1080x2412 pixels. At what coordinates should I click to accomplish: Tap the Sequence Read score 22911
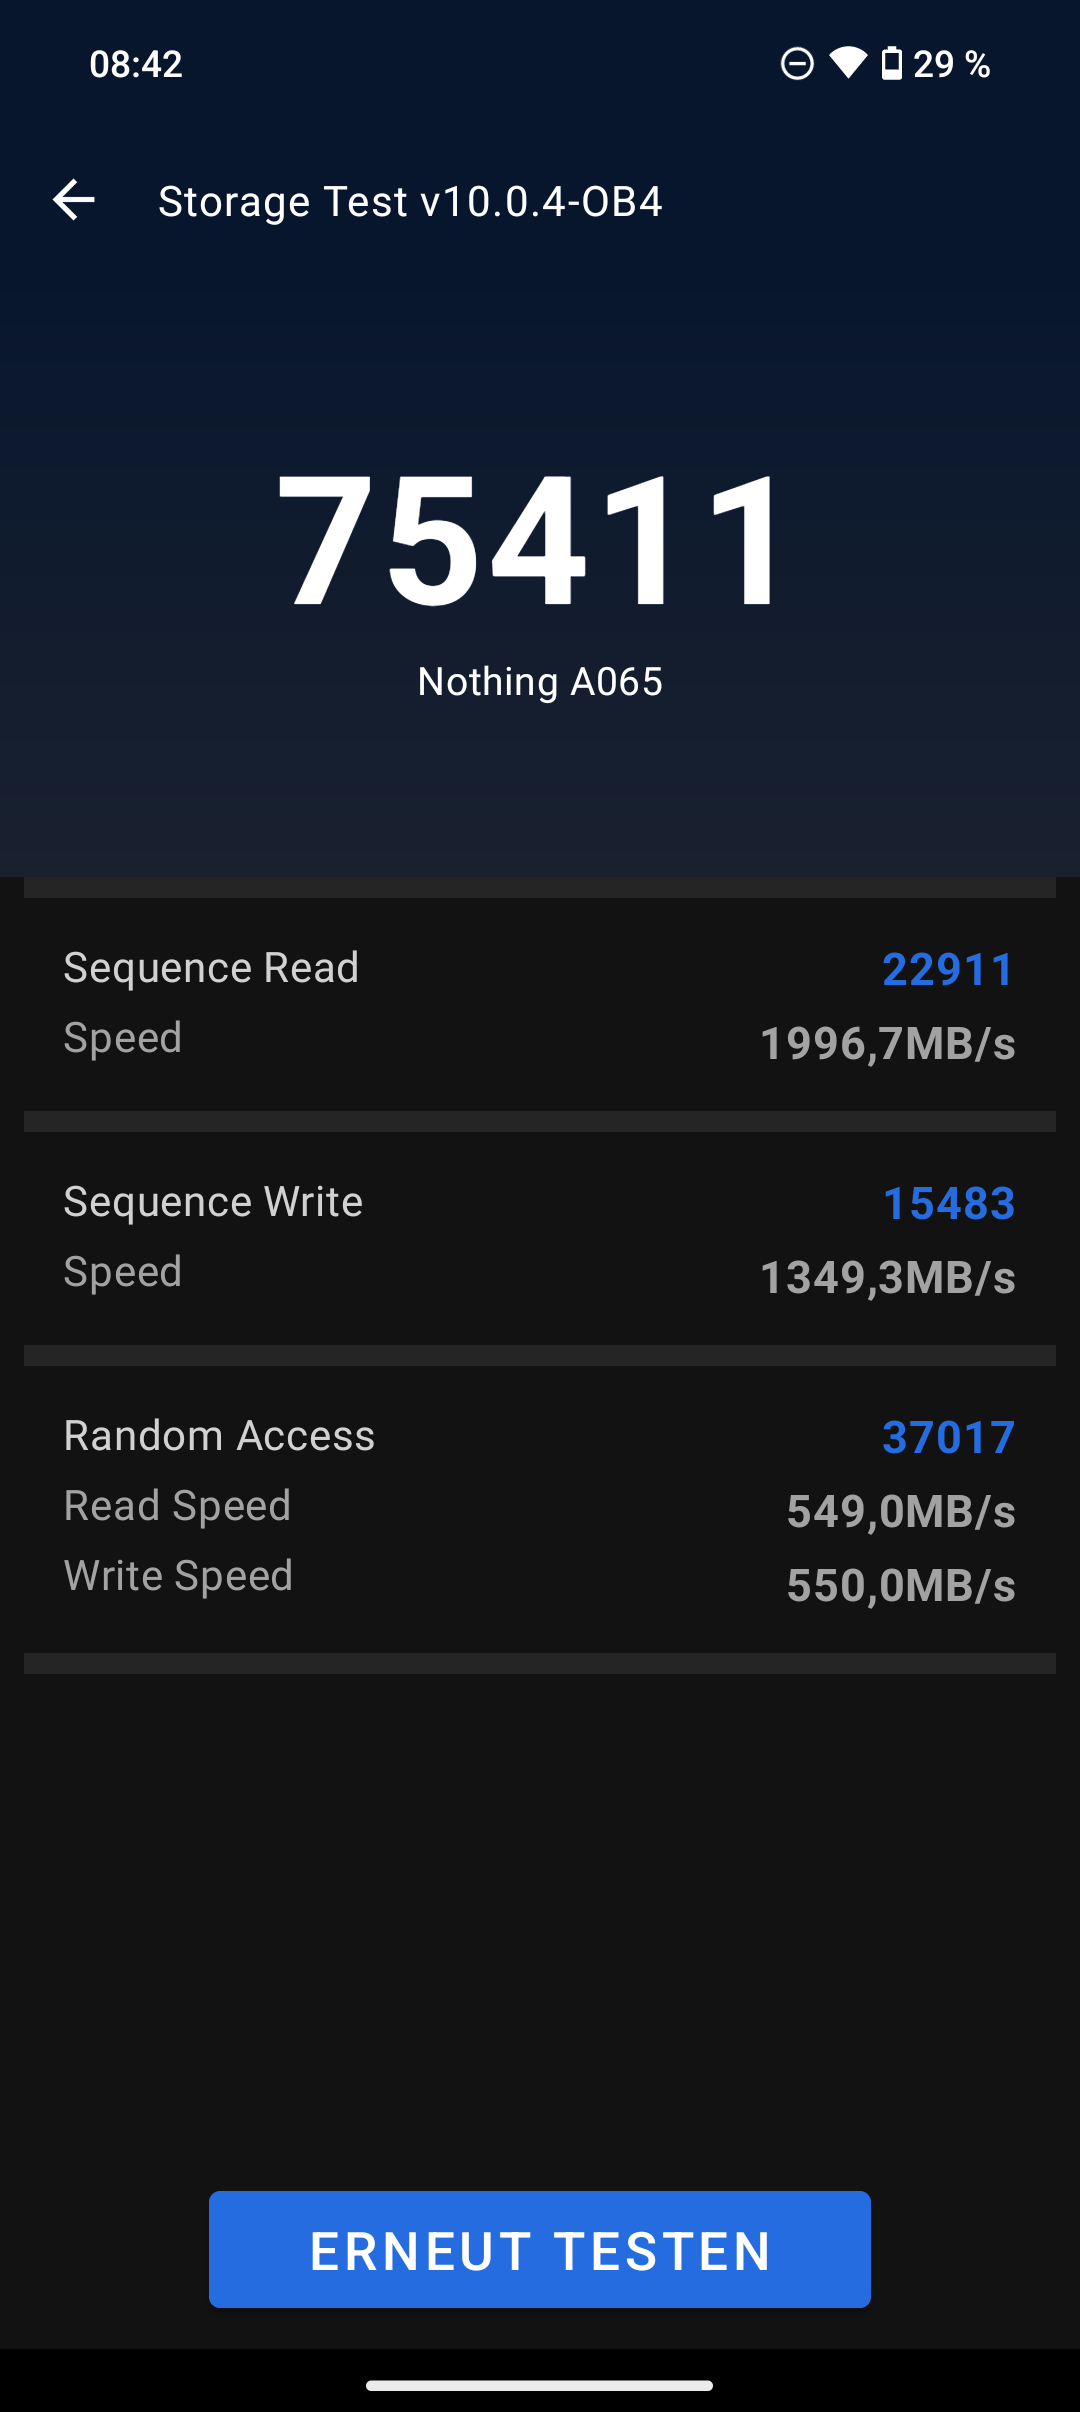click(948, 969)
